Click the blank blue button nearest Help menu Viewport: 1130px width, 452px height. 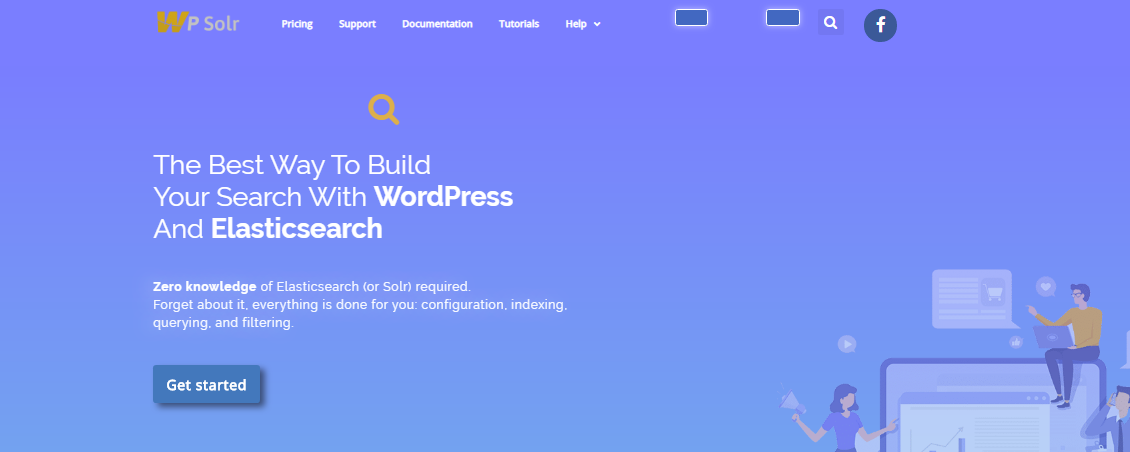tap(691, 17)
